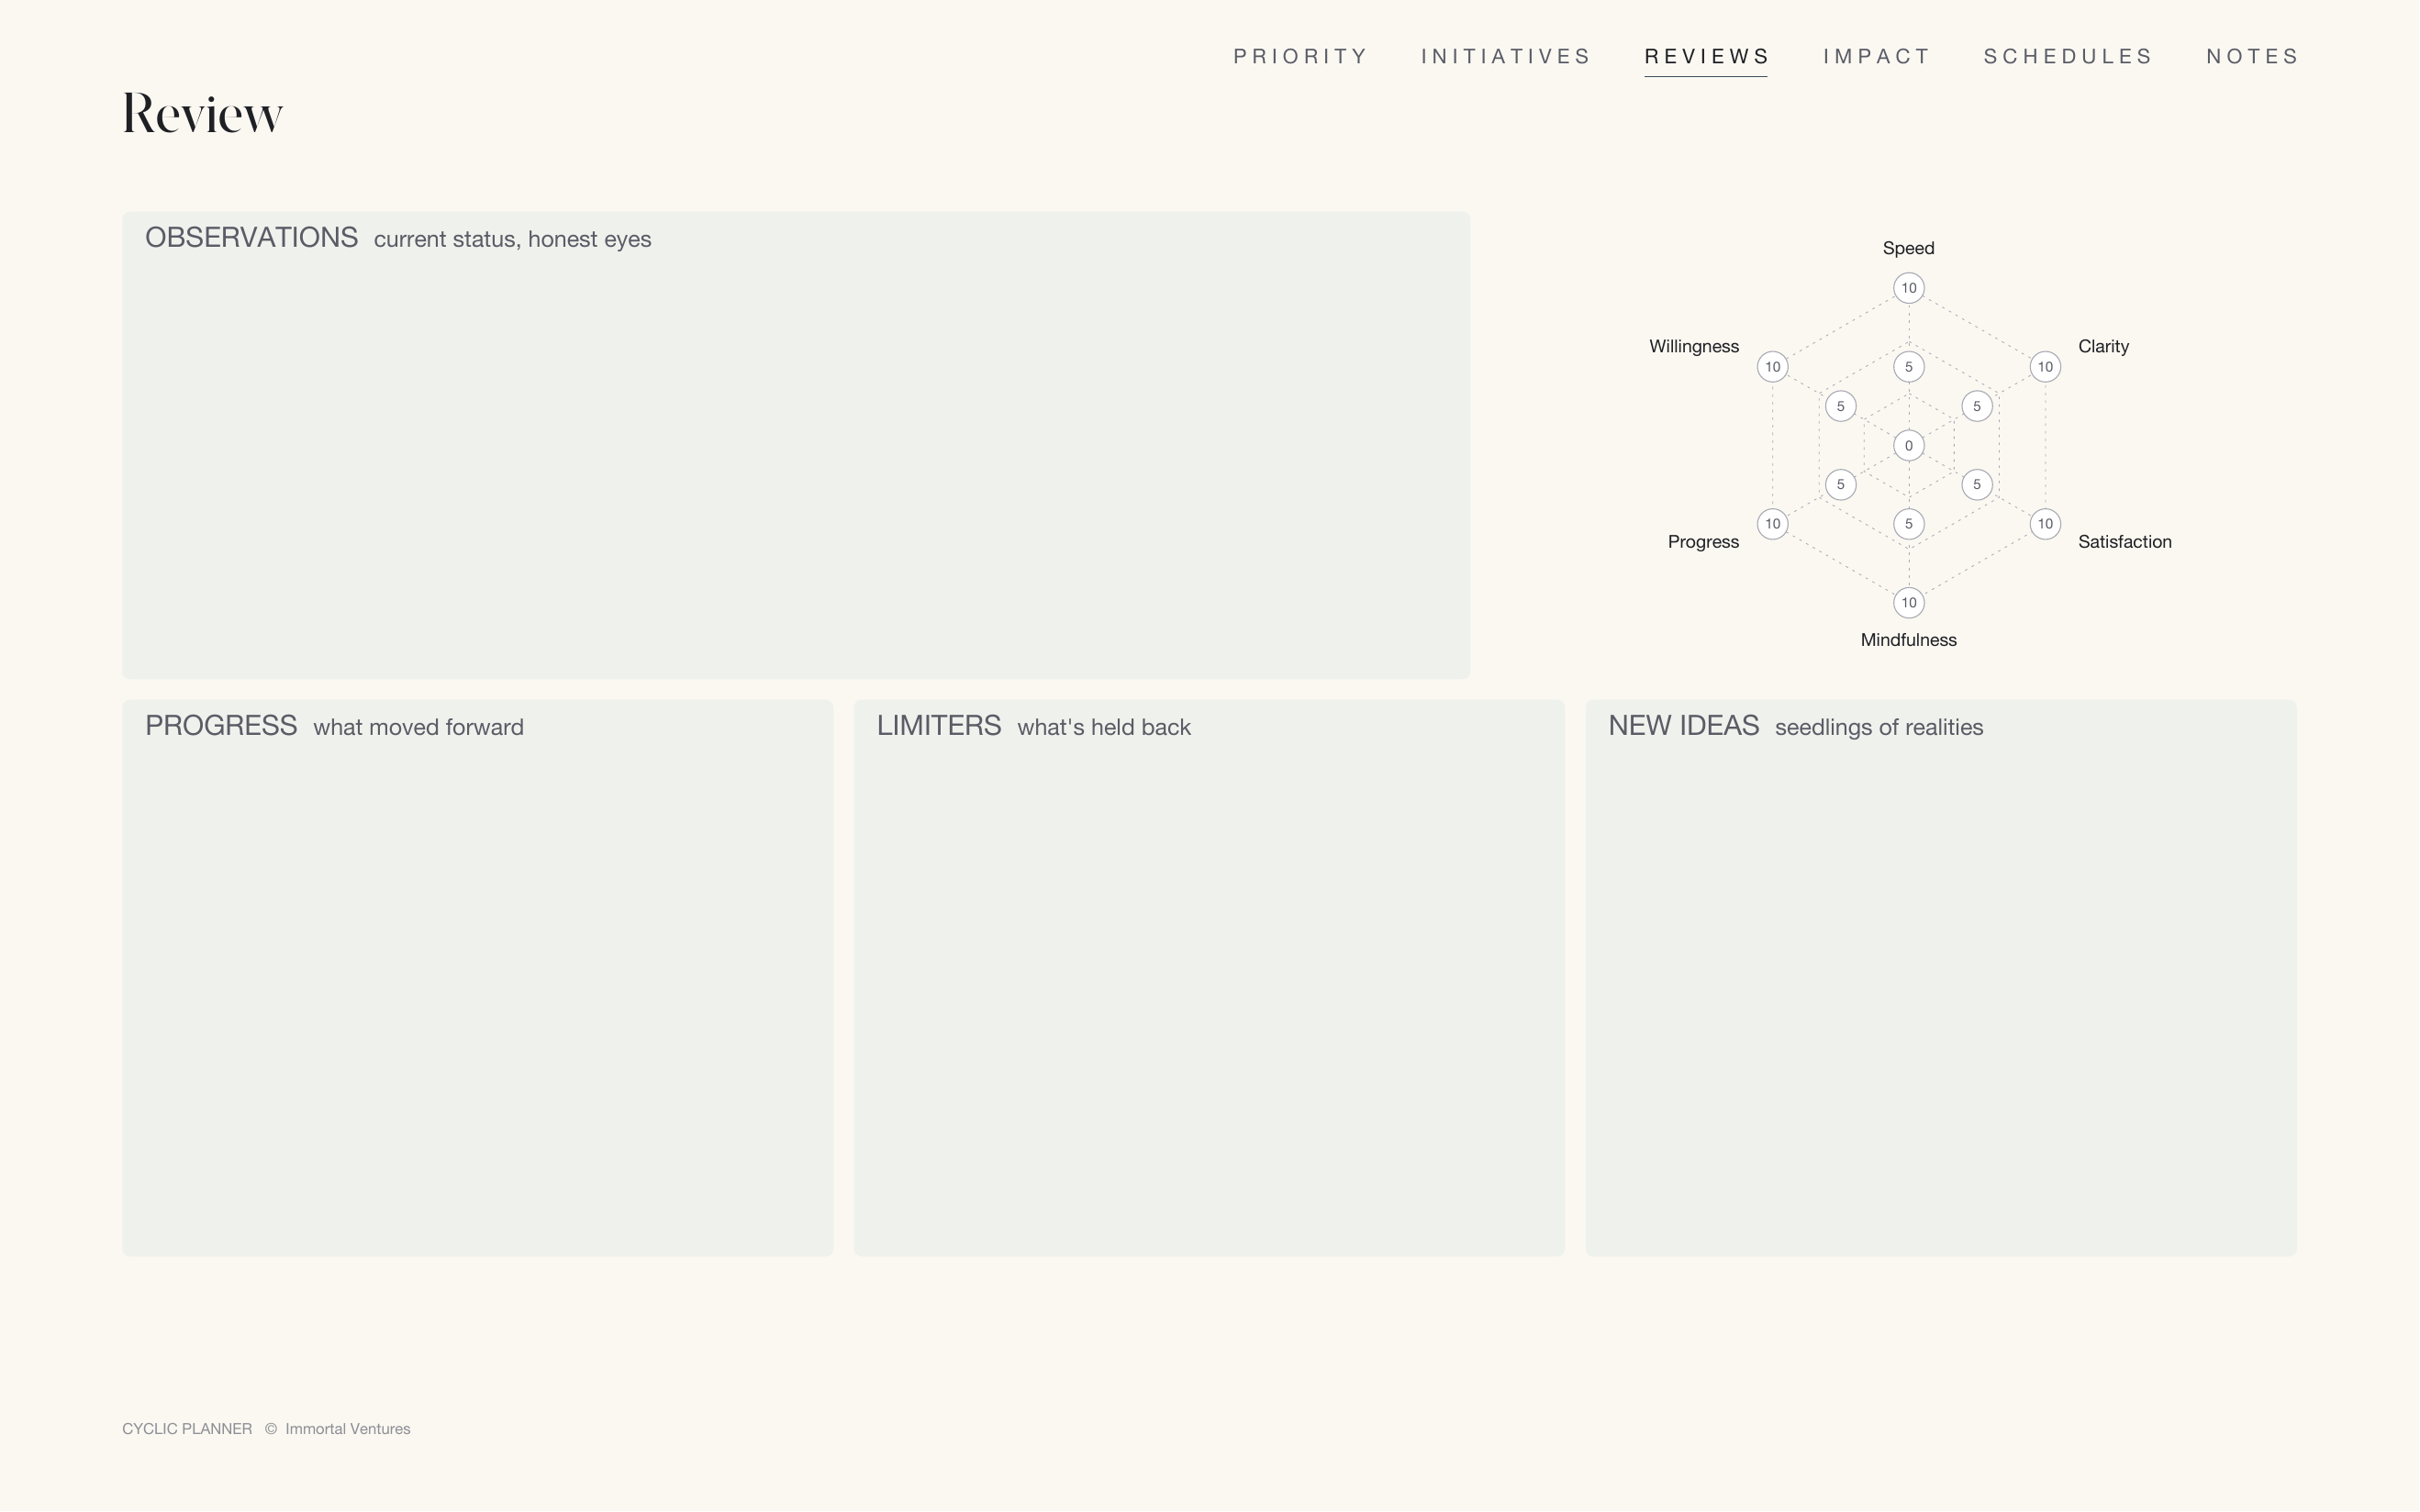Screen dimensions: 2420x1512
Task: Click the OBSERVATIONS heading
Action: tap(251, 238)
